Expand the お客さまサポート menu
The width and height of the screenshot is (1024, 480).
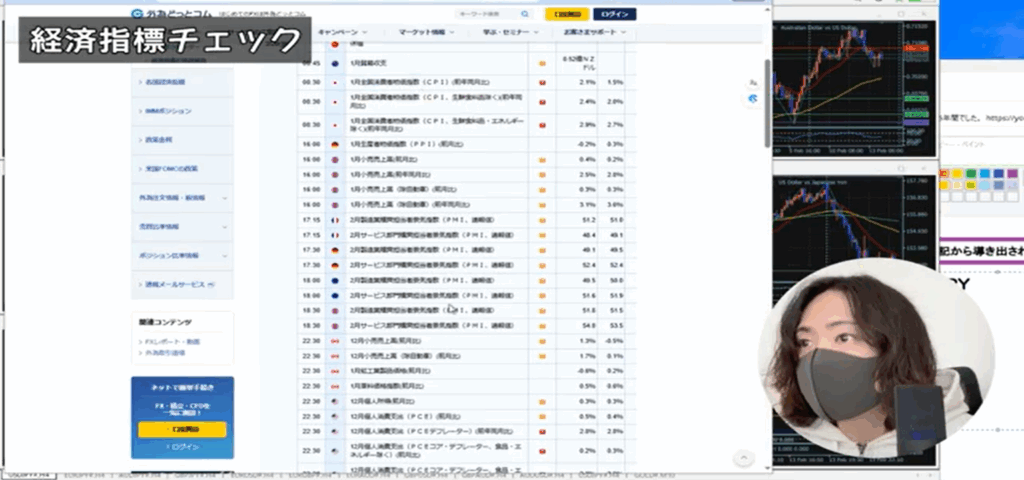click(593, 32)
